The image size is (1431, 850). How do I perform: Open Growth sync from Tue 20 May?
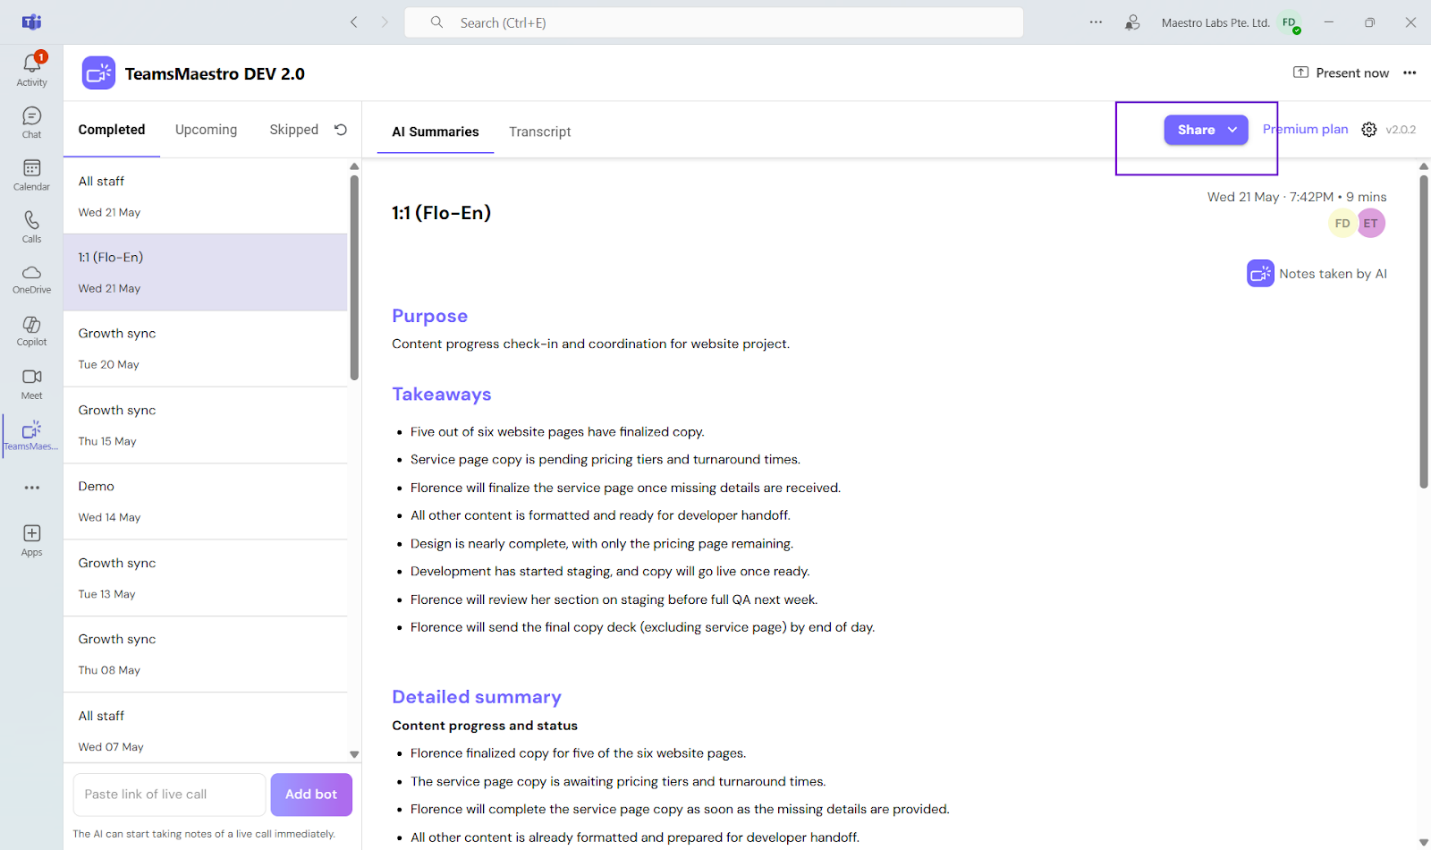pyautogui.click(x=206, y=349)
